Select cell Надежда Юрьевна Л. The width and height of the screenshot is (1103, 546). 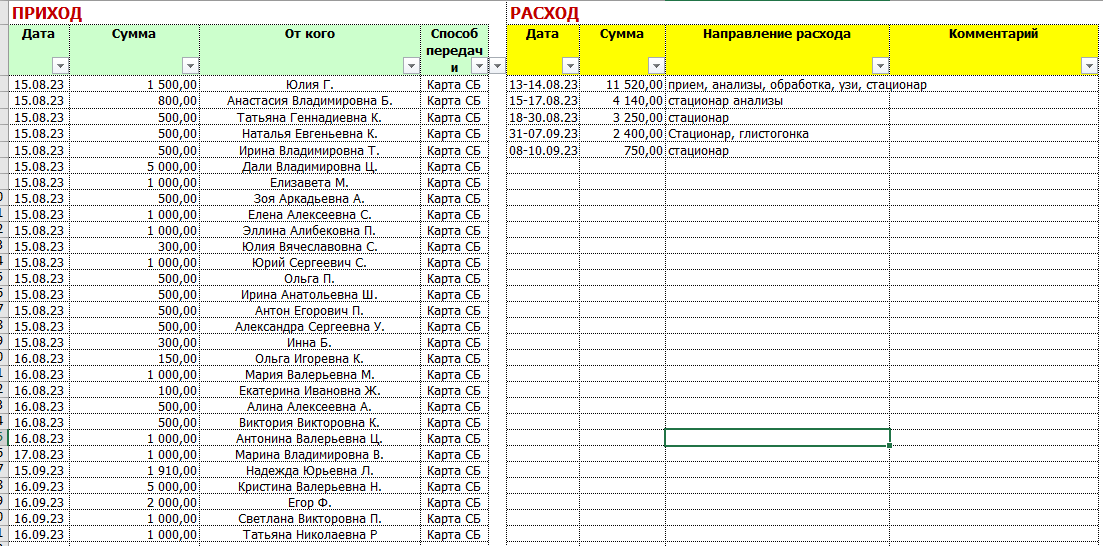tap(310, 470)
